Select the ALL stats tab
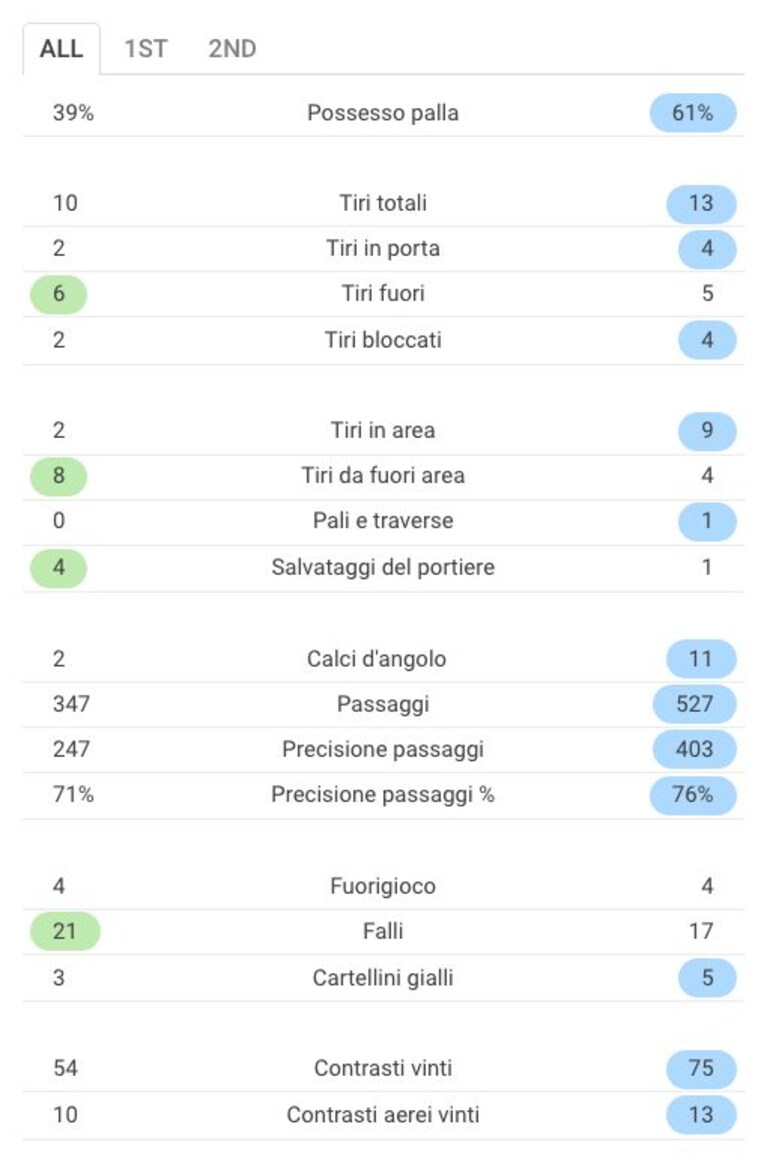 pyautogui.click(x=61, y=49)
